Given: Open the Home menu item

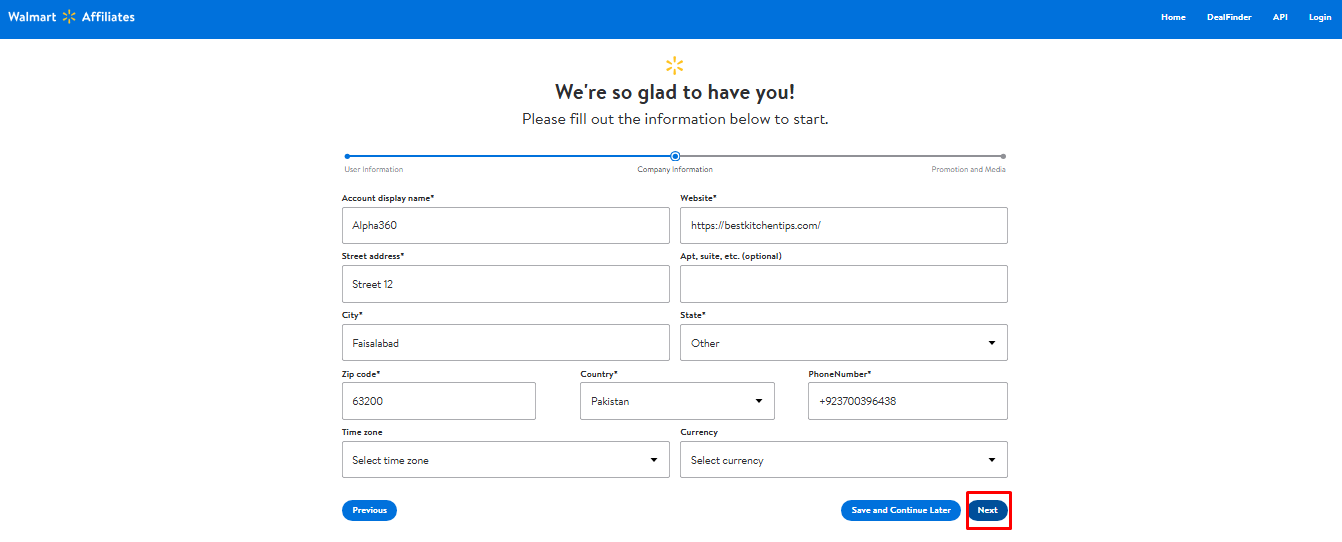Looking at the screenshot, I should coord(1173,17).
